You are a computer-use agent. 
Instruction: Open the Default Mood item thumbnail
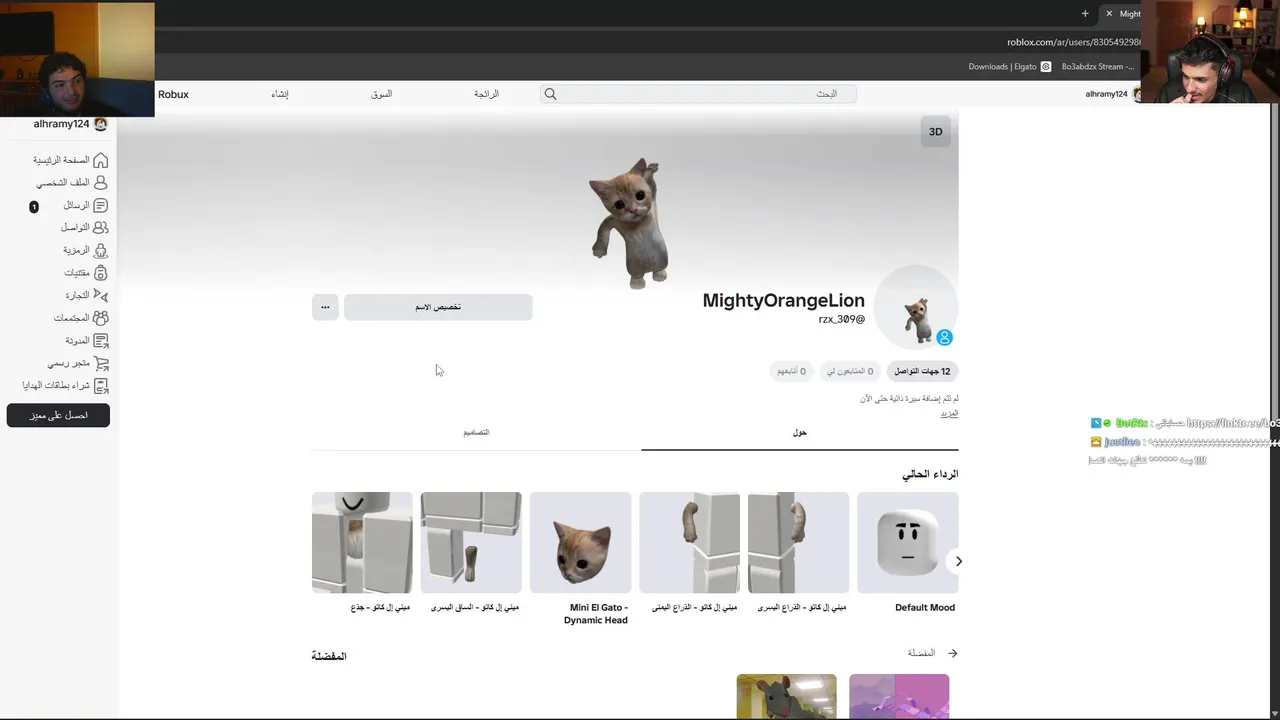click(x=908, y=543)
